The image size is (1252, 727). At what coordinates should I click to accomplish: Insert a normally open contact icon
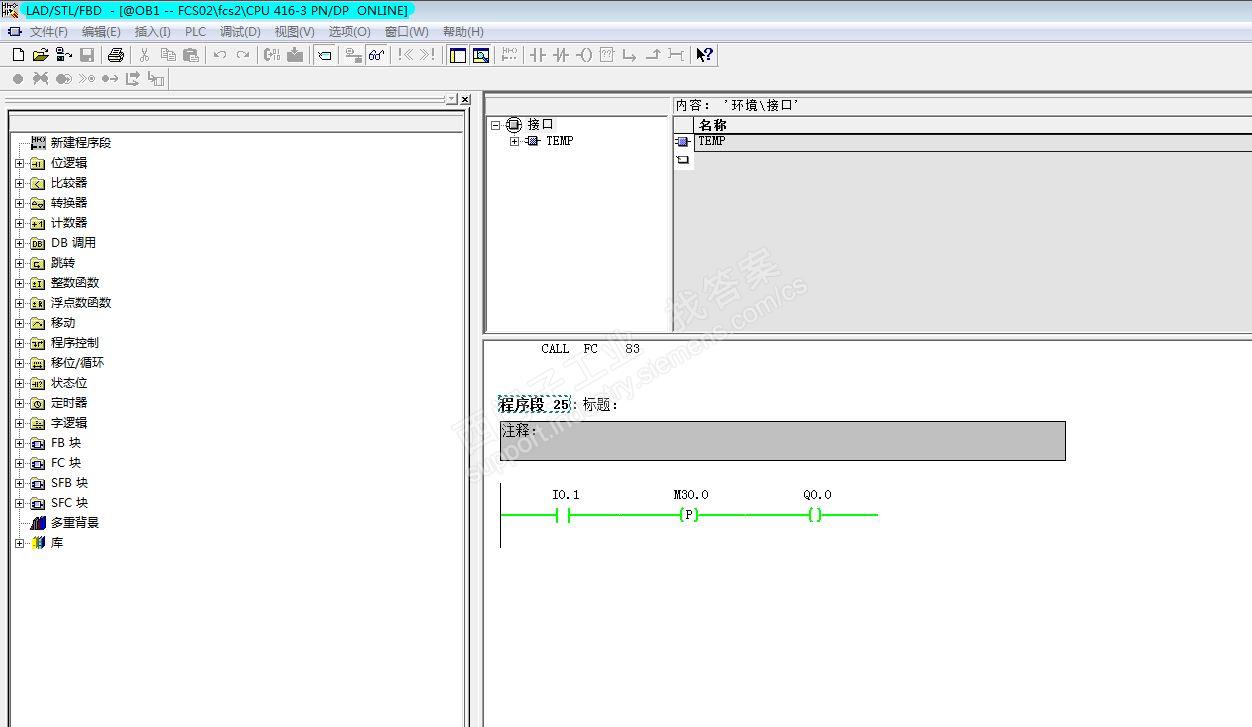tap(538, 55)
